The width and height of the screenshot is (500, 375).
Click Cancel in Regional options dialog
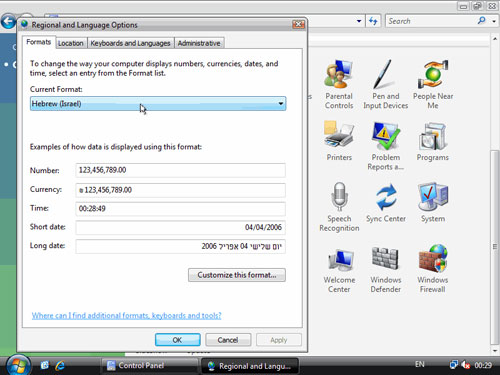[228, 340]
